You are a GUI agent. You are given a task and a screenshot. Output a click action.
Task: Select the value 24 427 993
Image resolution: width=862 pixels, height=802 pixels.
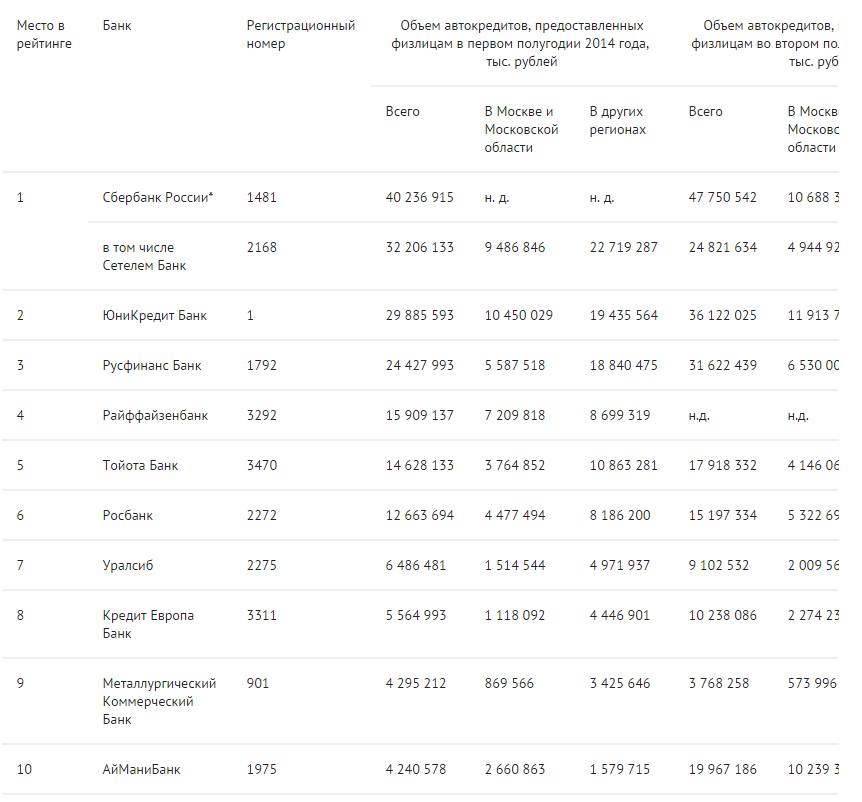[x=419, y=366]
